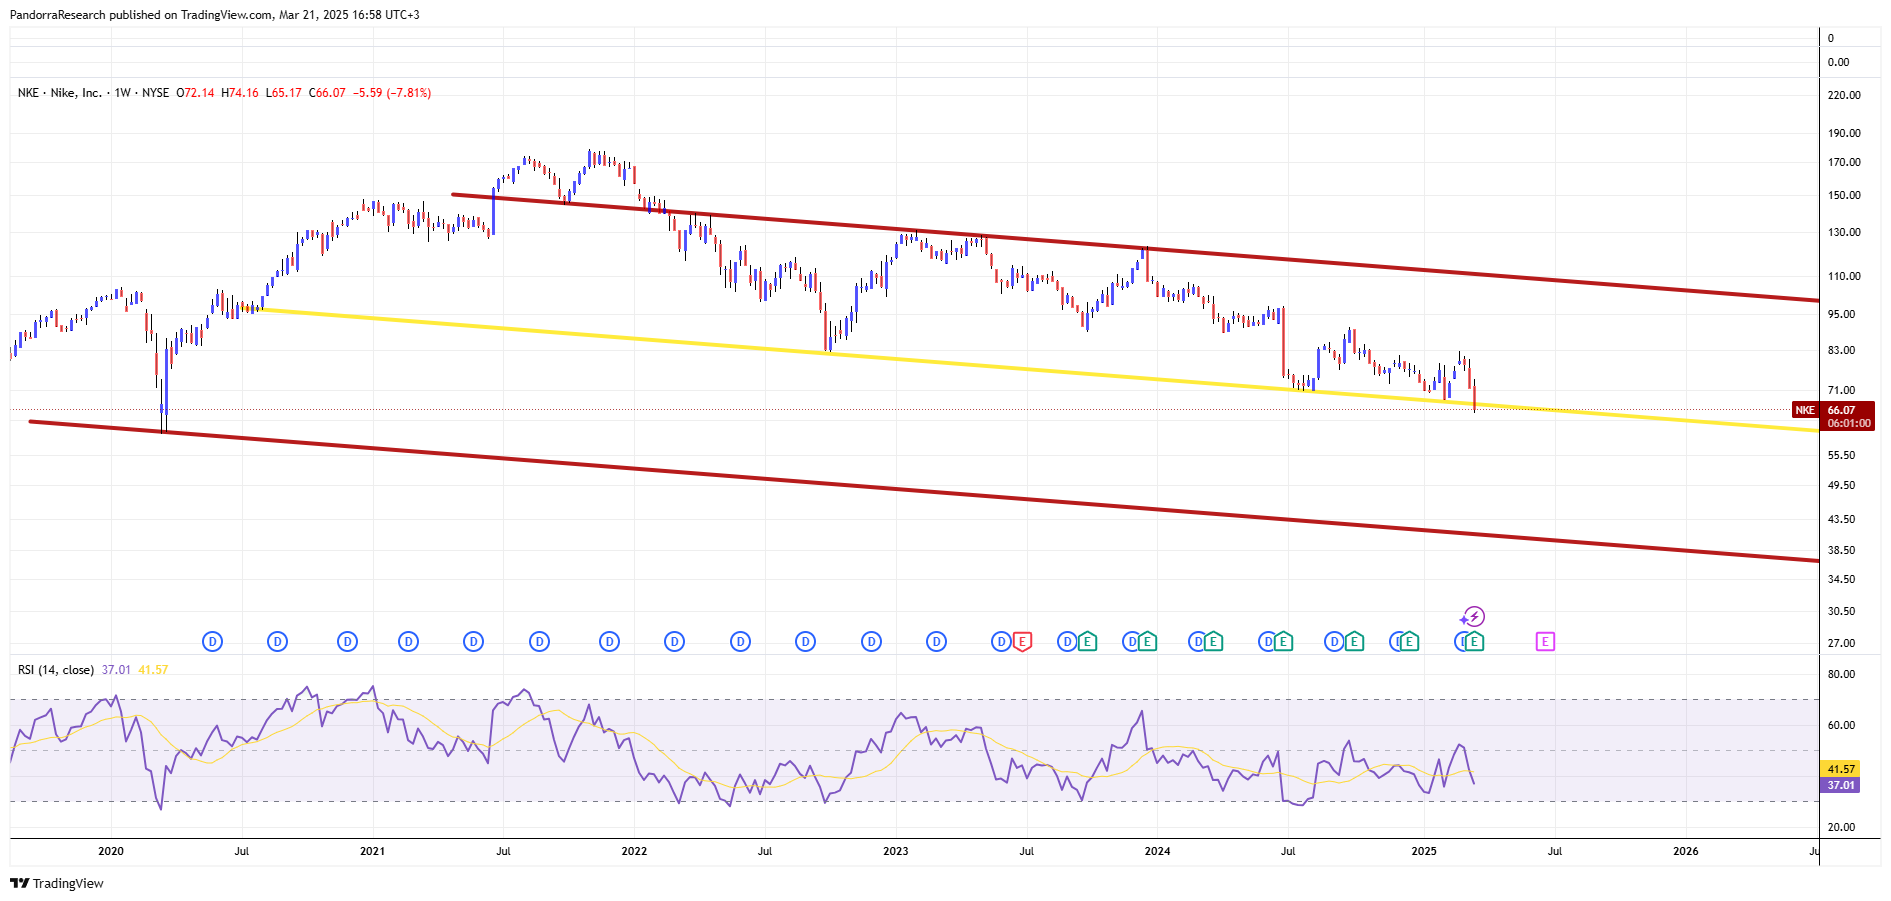Open the dividend marker just before July 2021
Viewport: 1891px width, 901px height.
pyautogui.click(x=474, y=641)
